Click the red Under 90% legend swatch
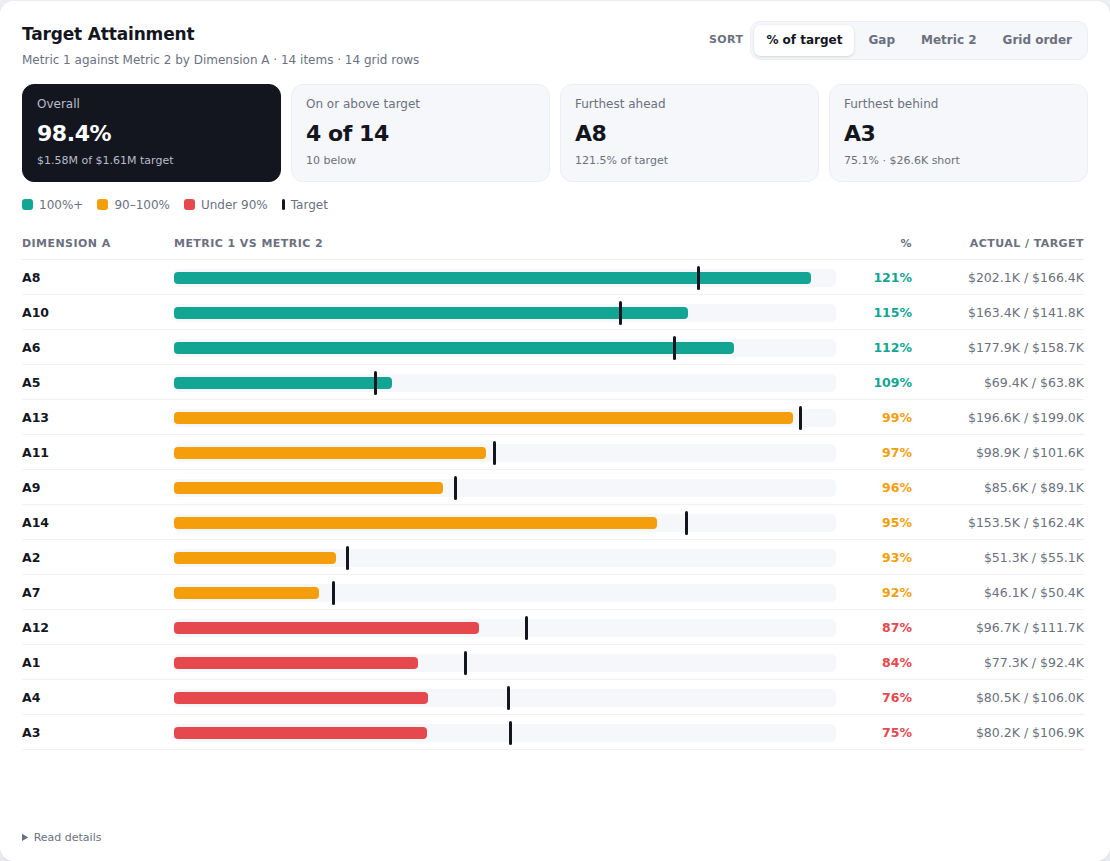Image resolution: width=1110 pixels, height=861 pixels. [189, 205]
